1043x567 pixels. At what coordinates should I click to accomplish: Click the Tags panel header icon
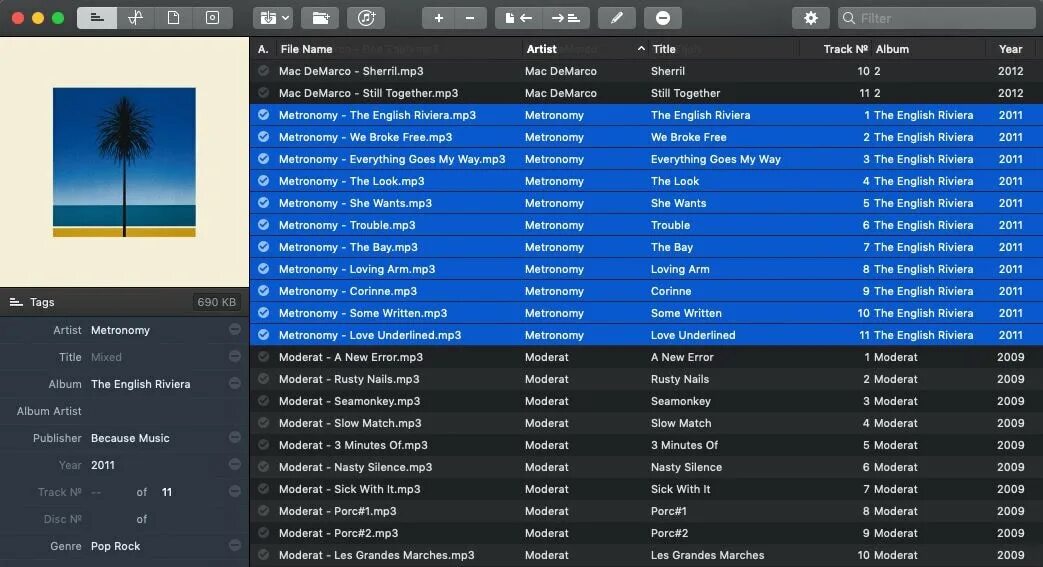coord(16,302)
